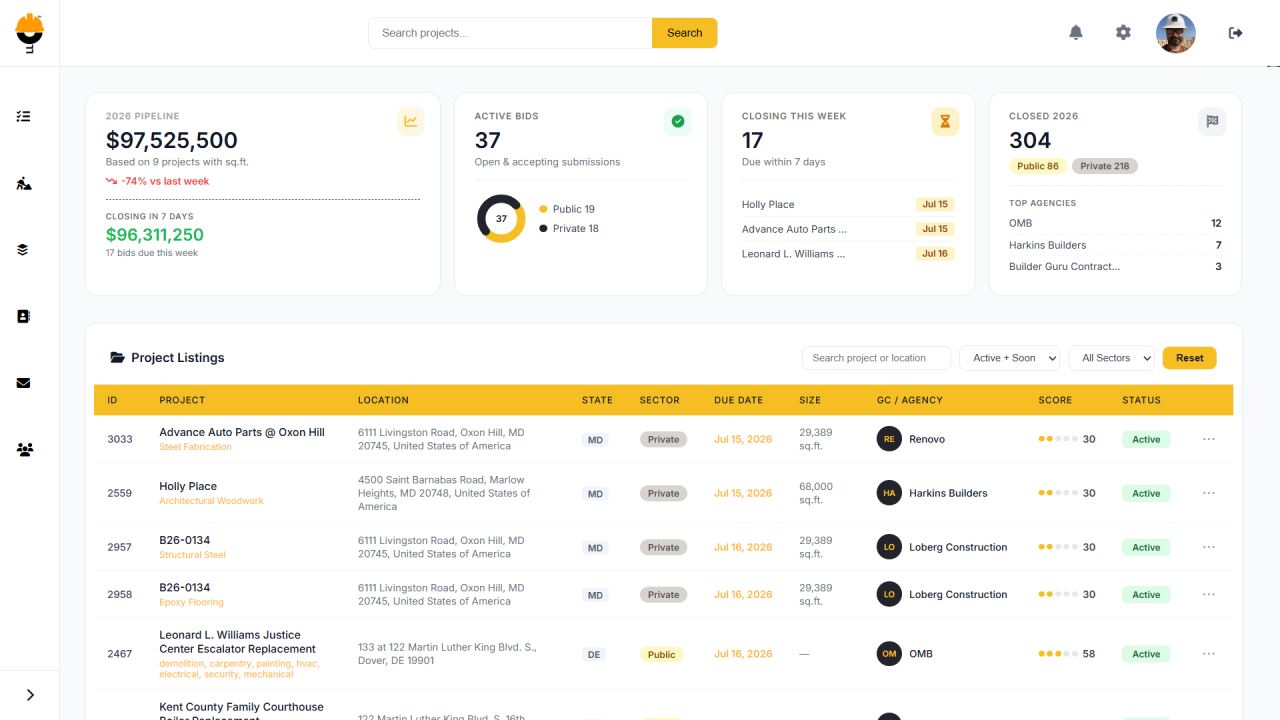Screen dimensions: 1280x720
Task: Click the pipeline chart icon
Action: (411, 122)
